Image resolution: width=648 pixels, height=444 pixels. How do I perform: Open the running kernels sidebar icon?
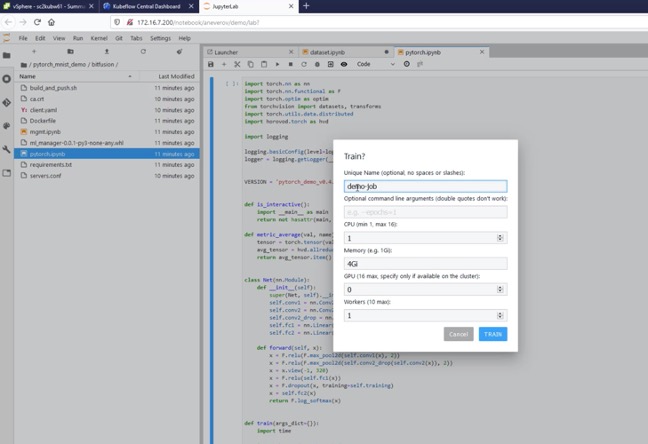(x=7, y=78)
